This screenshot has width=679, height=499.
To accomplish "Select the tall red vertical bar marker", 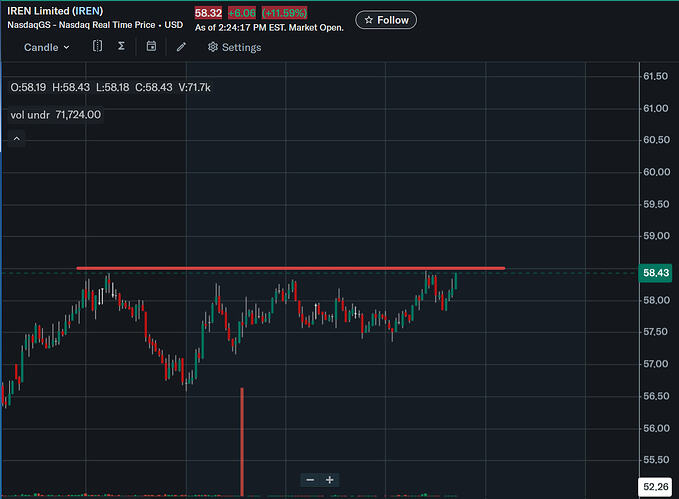I will 242,442.
